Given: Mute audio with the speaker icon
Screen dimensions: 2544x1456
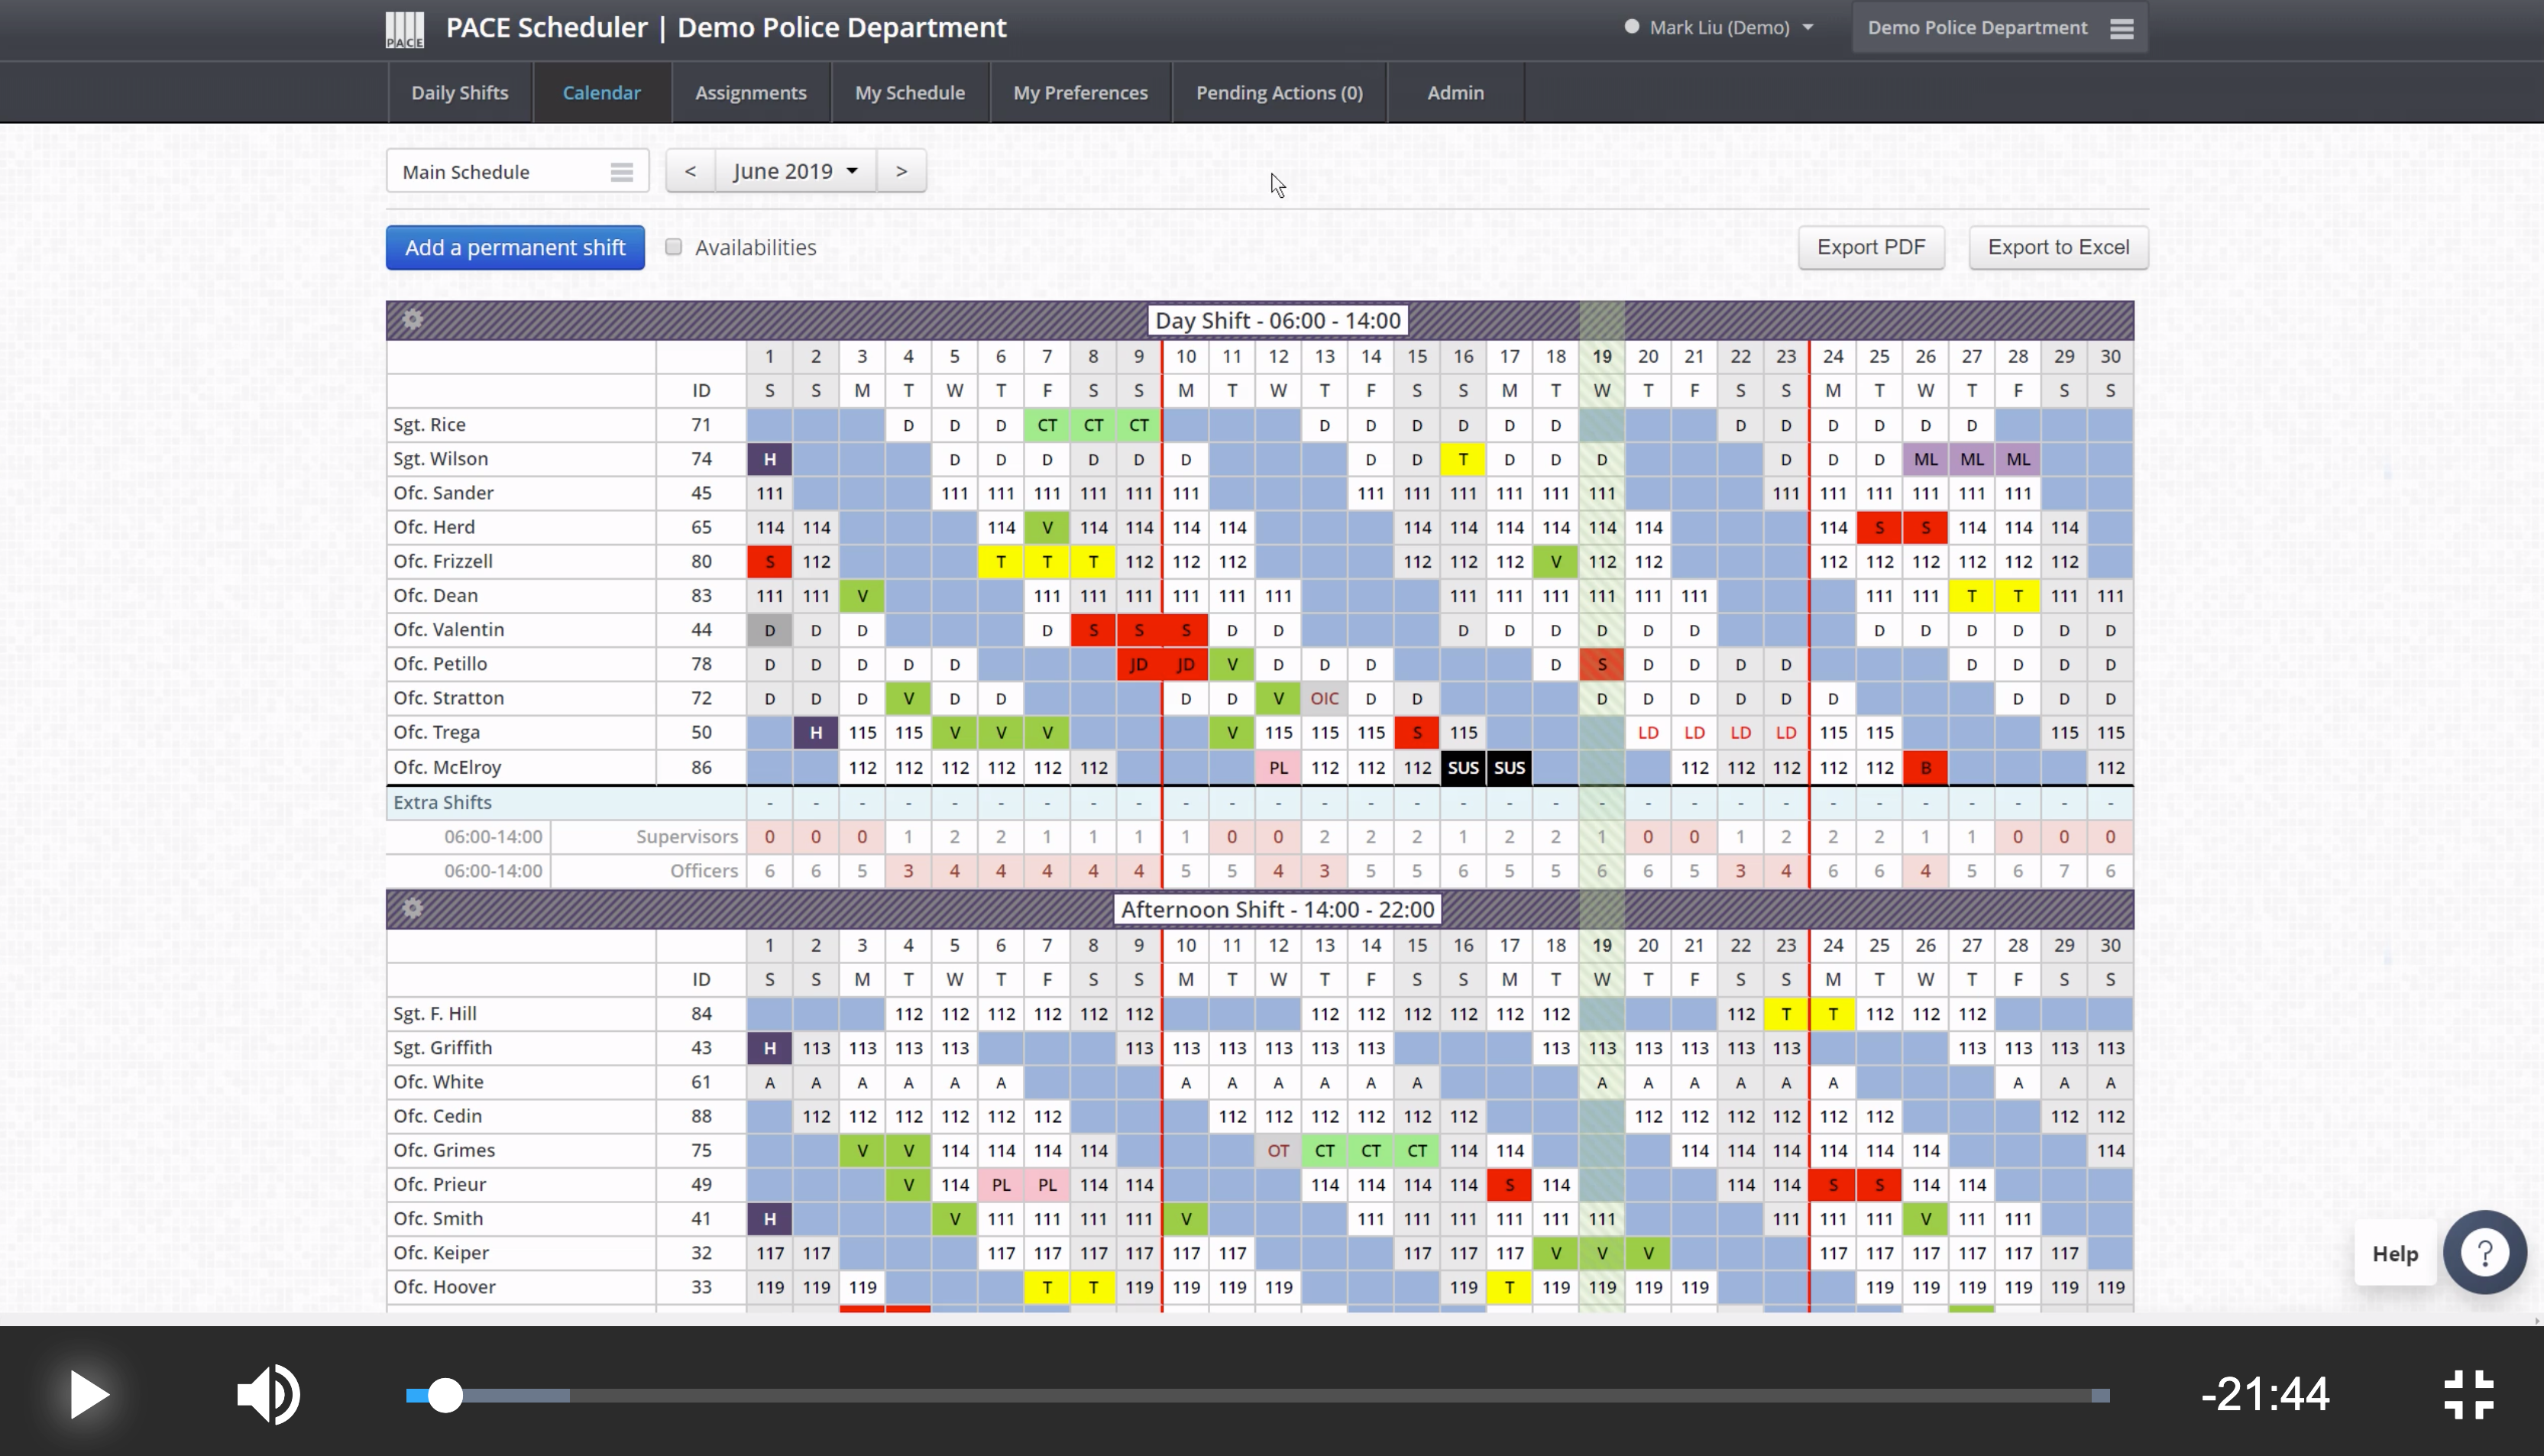Looking at the screenshot, I should pos(268,1394).
